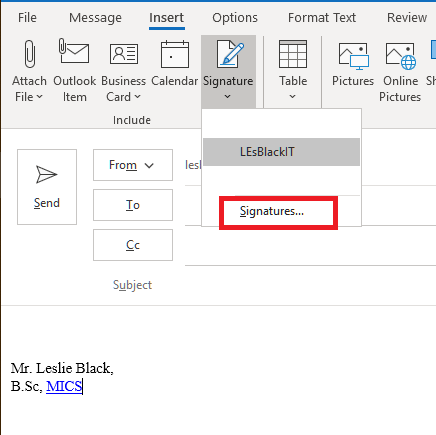This screenshot has height=435, width=436.
Task: Expand the From dropdown
Action: [x=133, y=165]
